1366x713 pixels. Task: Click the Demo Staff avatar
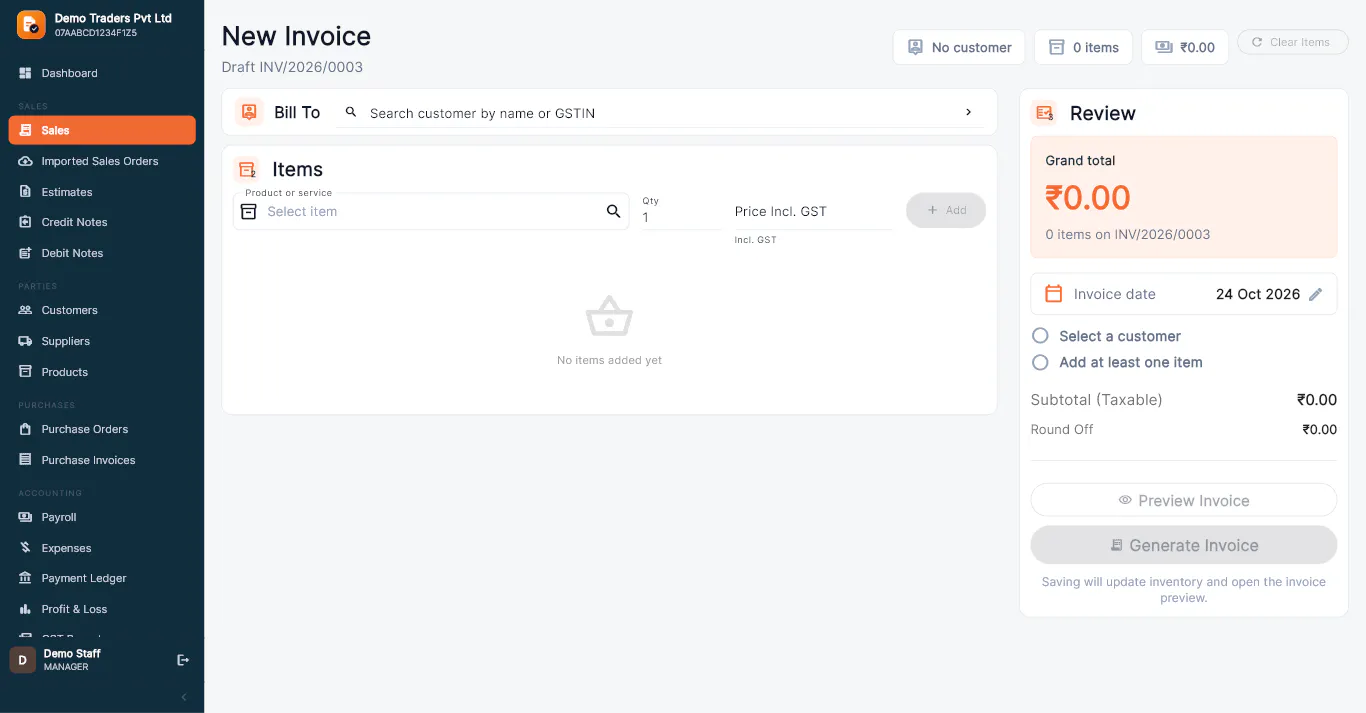(23, 660)
